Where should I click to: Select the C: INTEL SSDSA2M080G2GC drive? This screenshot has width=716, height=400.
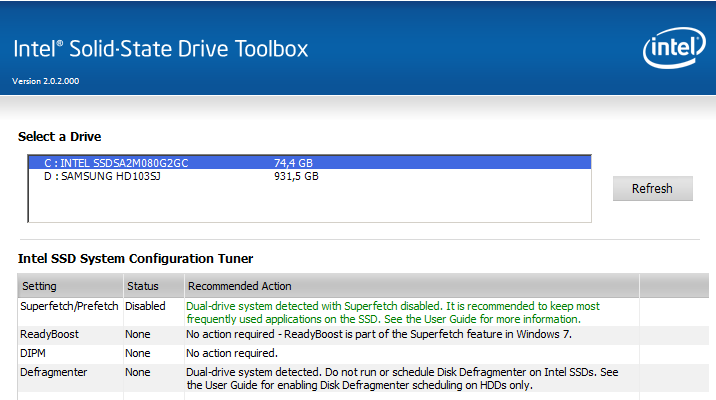pyautogui.click(x=116, y=162)
